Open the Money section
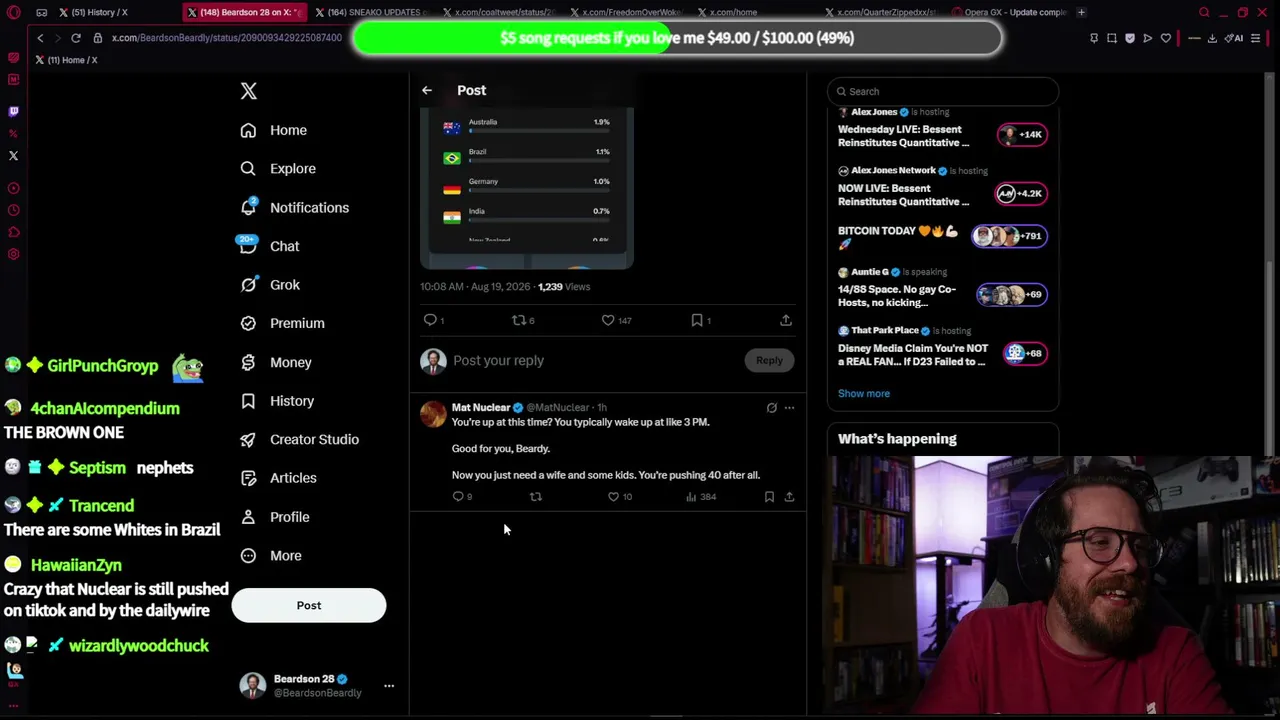1280x720 pixels. point(276,362)
